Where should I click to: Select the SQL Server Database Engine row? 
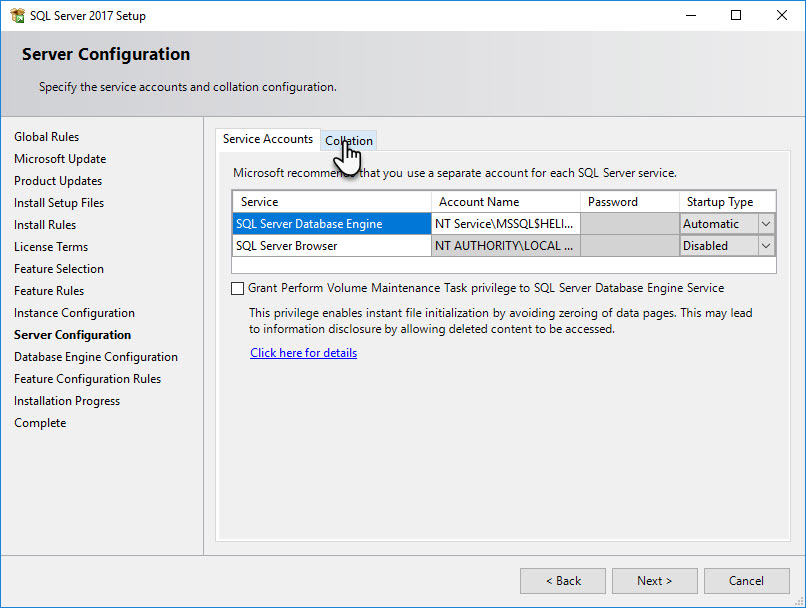[332, 224]
